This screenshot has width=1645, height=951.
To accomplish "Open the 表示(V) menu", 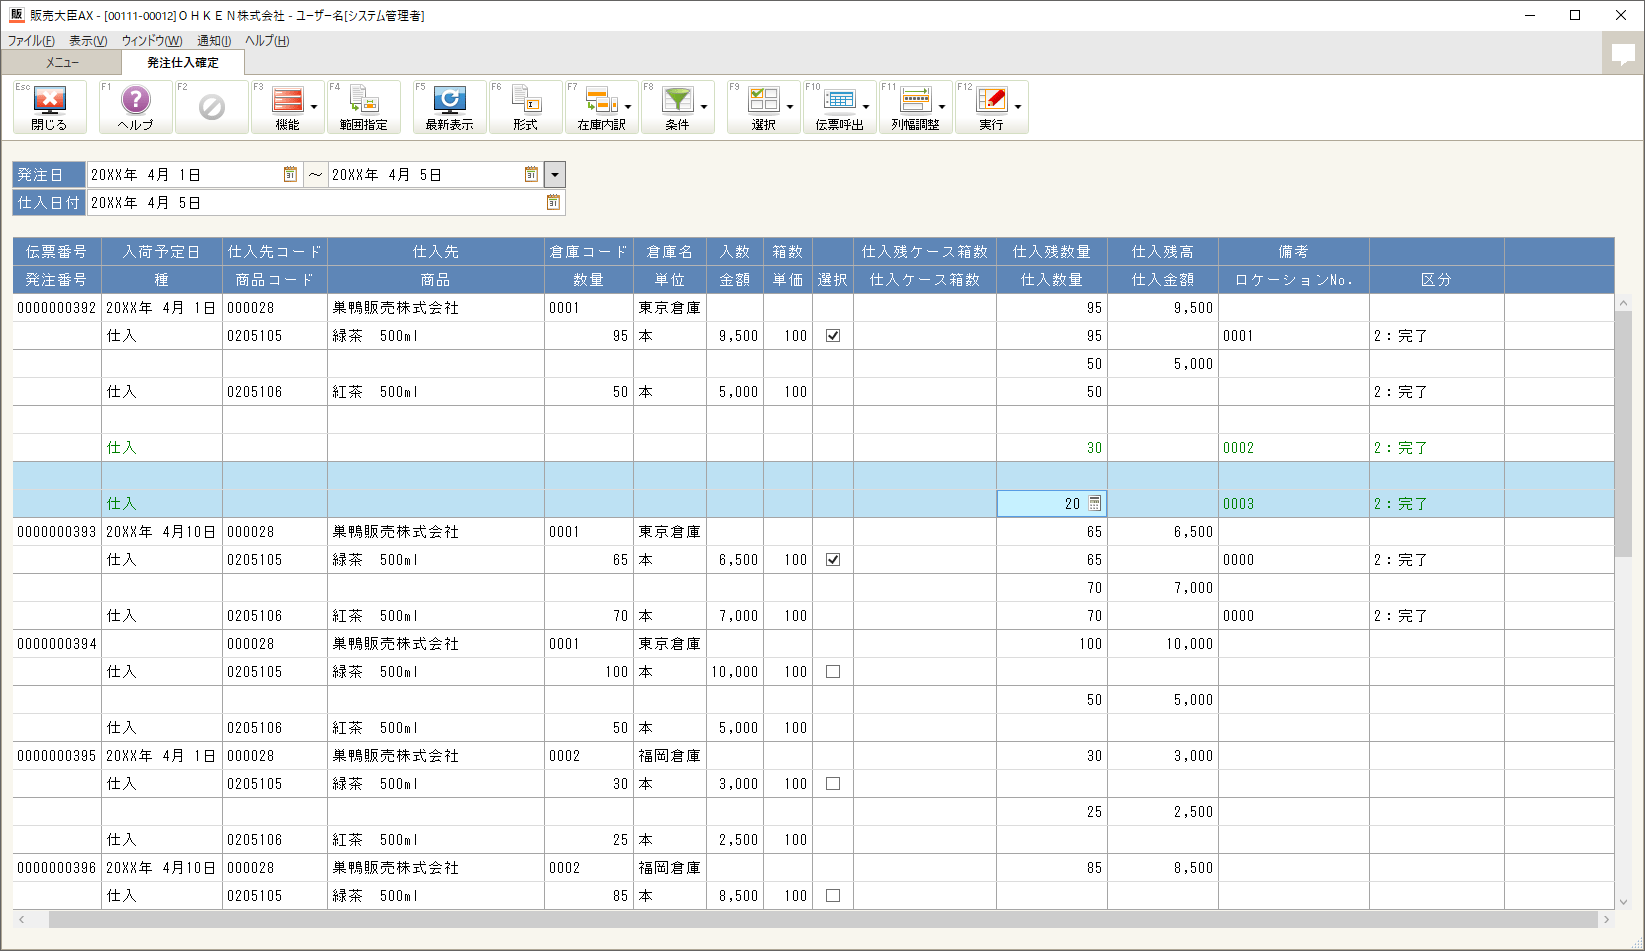I will 88,41.
